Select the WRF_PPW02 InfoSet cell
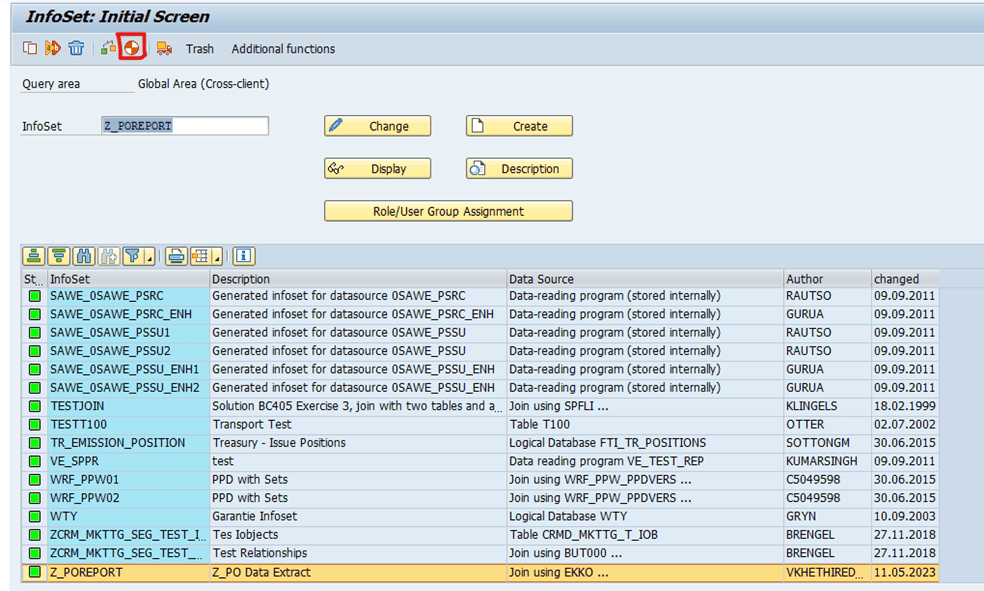Viewport: 984px width, 591px height. (129, 498)
